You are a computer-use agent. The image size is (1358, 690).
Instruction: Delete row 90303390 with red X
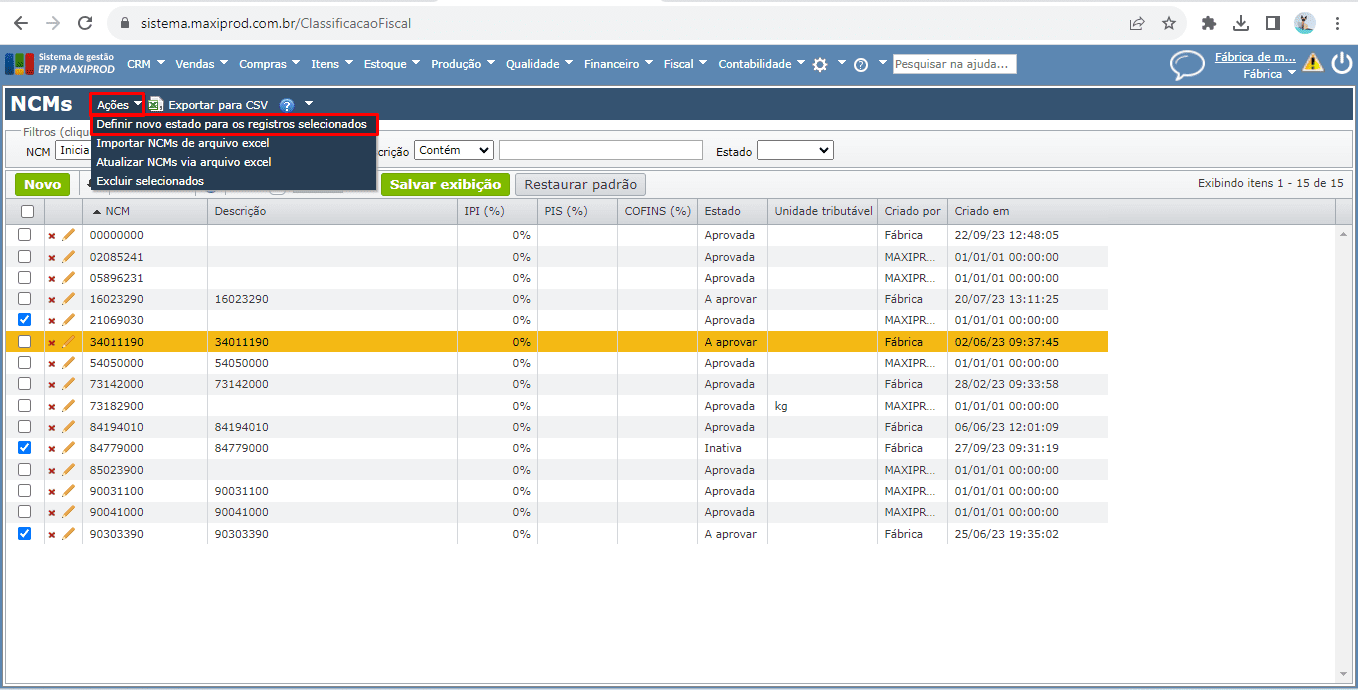(52, 535)
